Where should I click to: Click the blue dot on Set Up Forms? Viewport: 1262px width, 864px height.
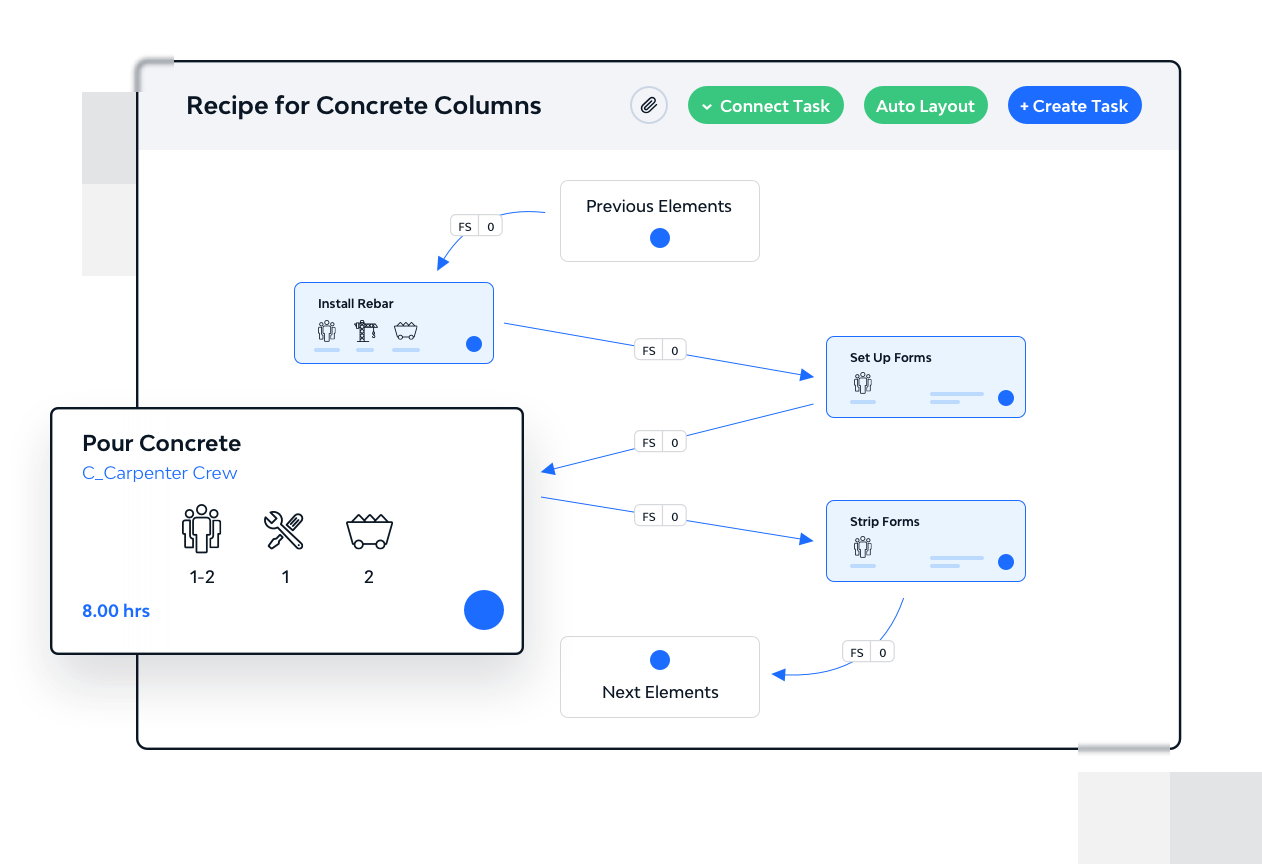tap(1006, 398)
